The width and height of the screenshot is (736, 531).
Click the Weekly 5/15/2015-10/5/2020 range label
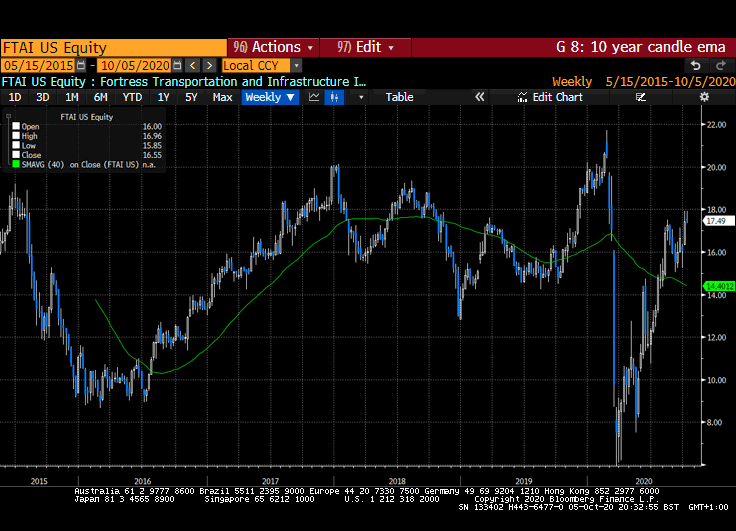point(644,82)
